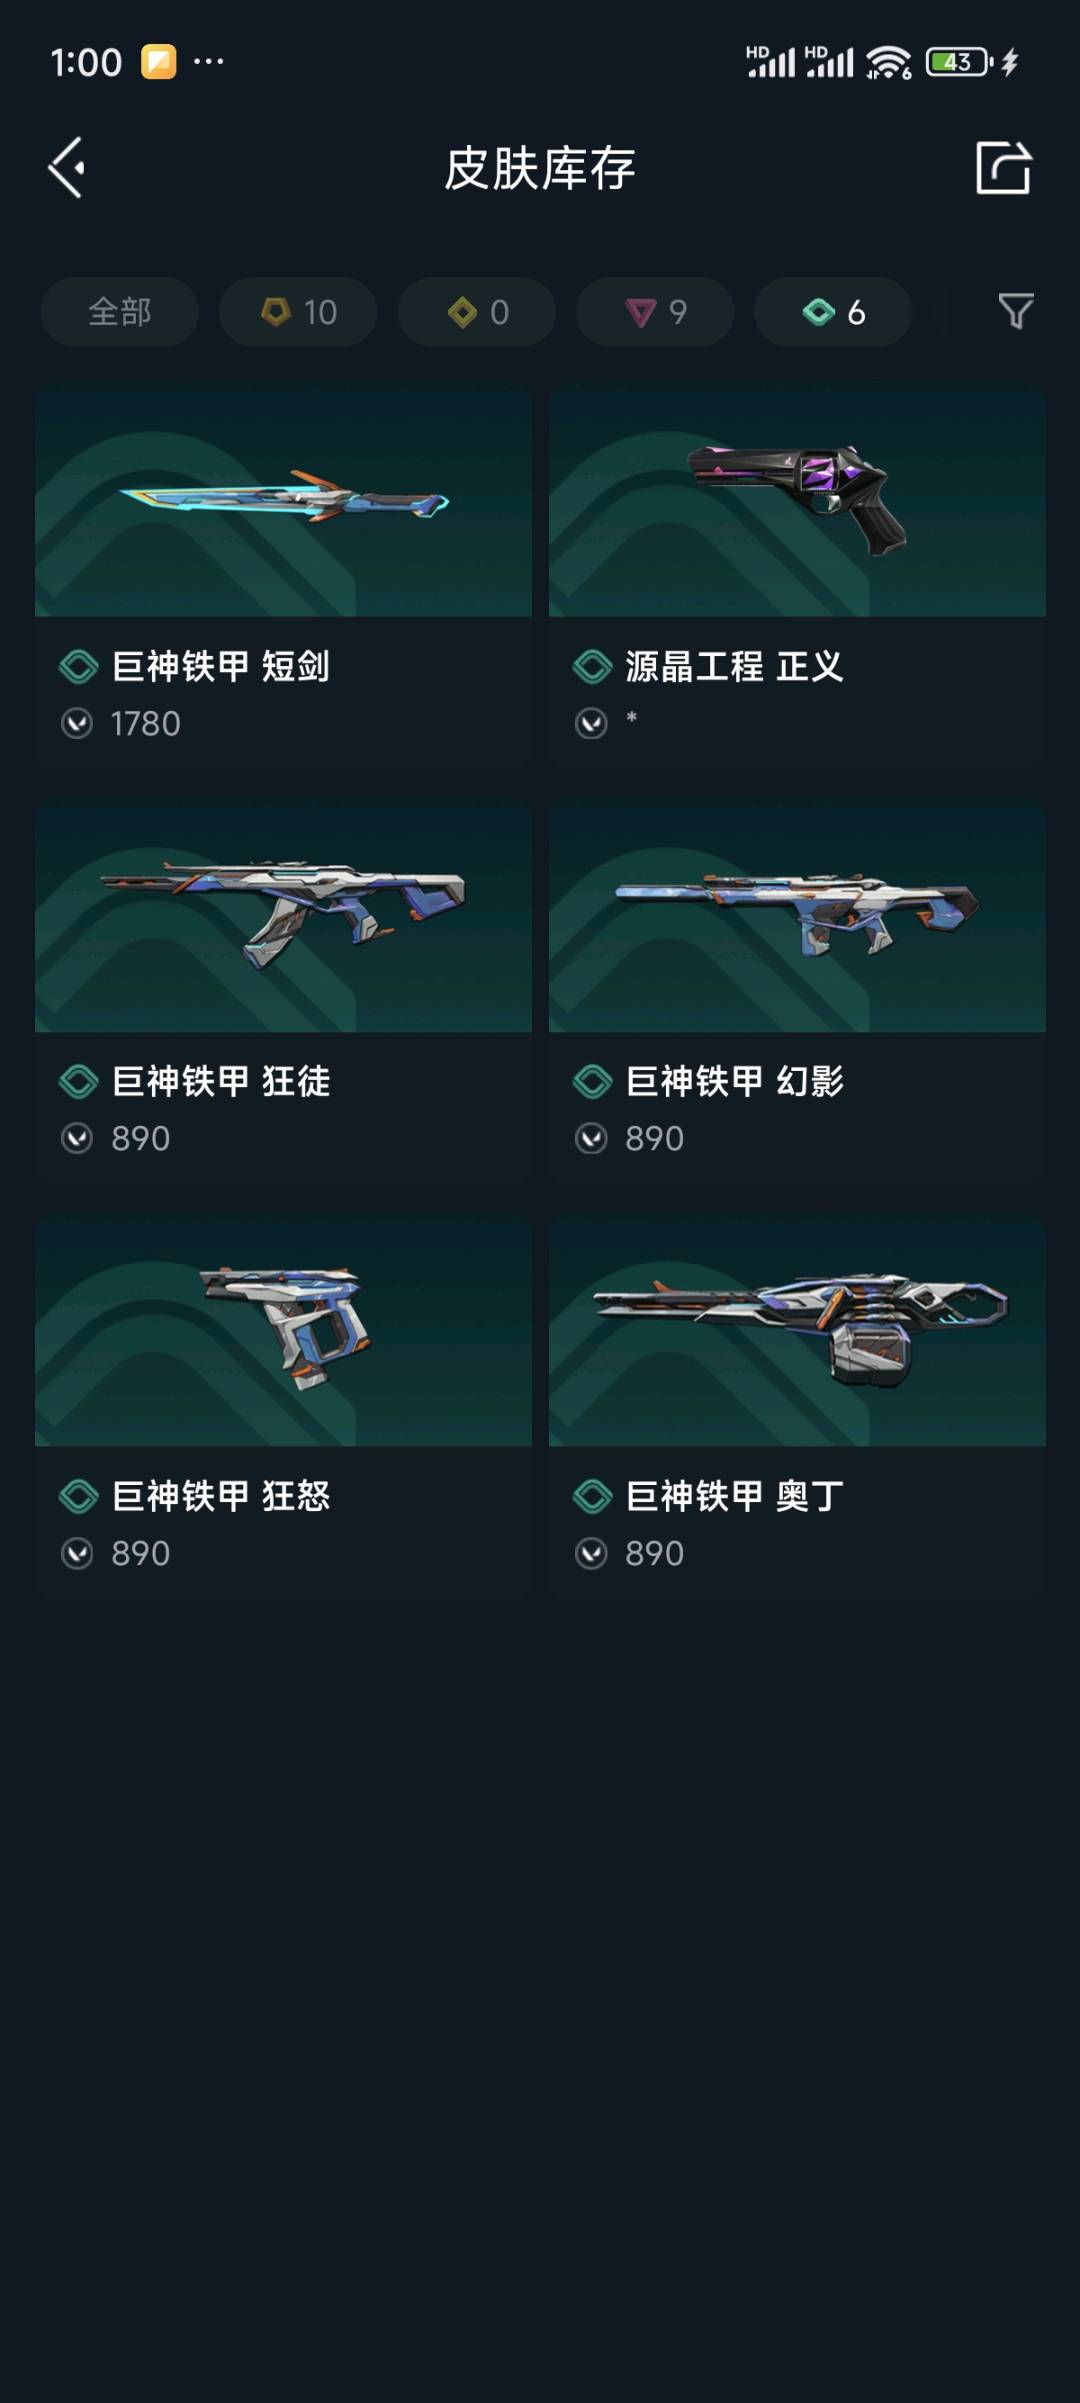The image size is (1080, 2403).
Task: Tap the currency icon under 巨神铁甲 奥丁
Action: point(591,1553)
